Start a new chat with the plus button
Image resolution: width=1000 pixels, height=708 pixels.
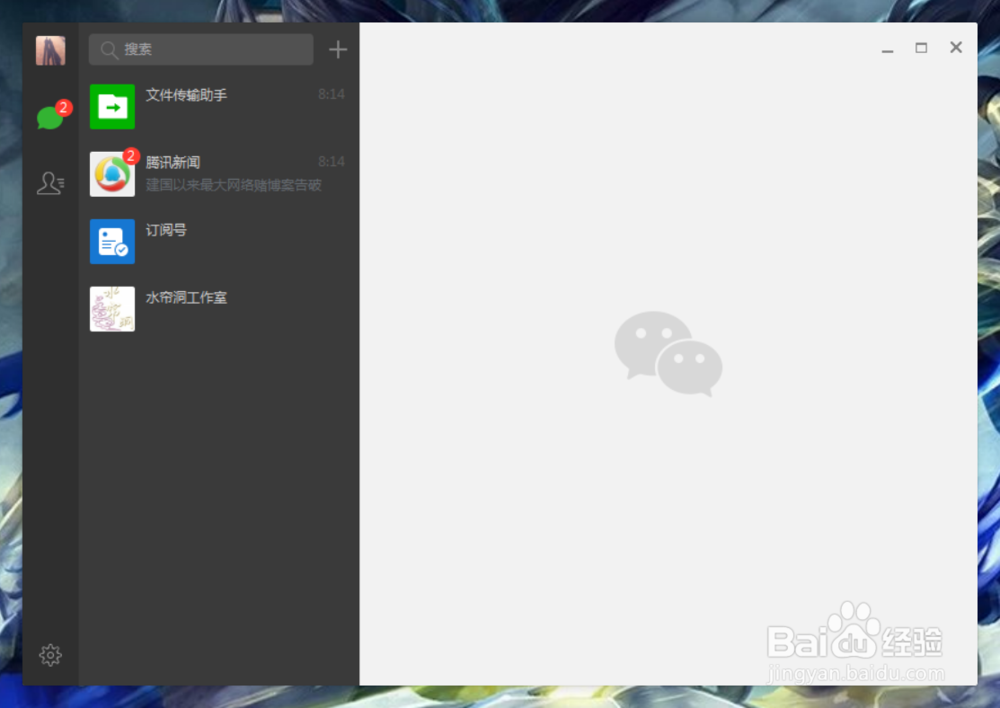click(338, 50)
